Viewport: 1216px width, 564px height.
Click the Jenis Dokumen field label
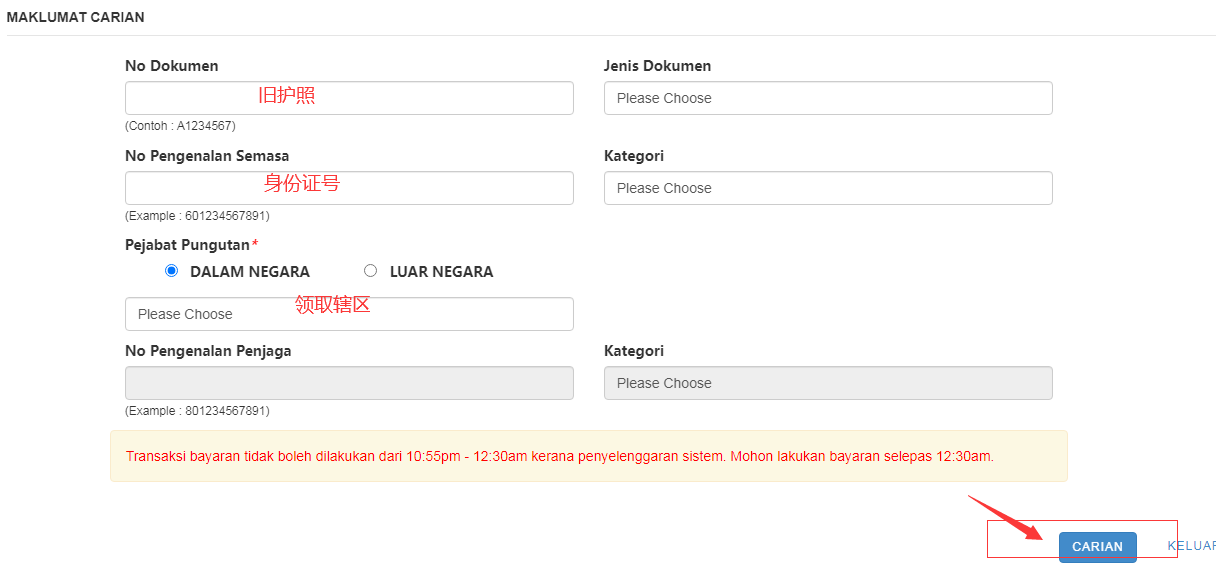657,66
